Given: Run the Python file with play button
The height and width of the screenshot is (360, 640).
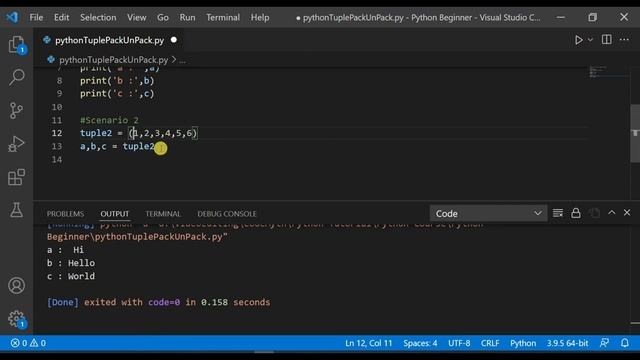Looking at the screenshot, I should click(x=578, y=40).
